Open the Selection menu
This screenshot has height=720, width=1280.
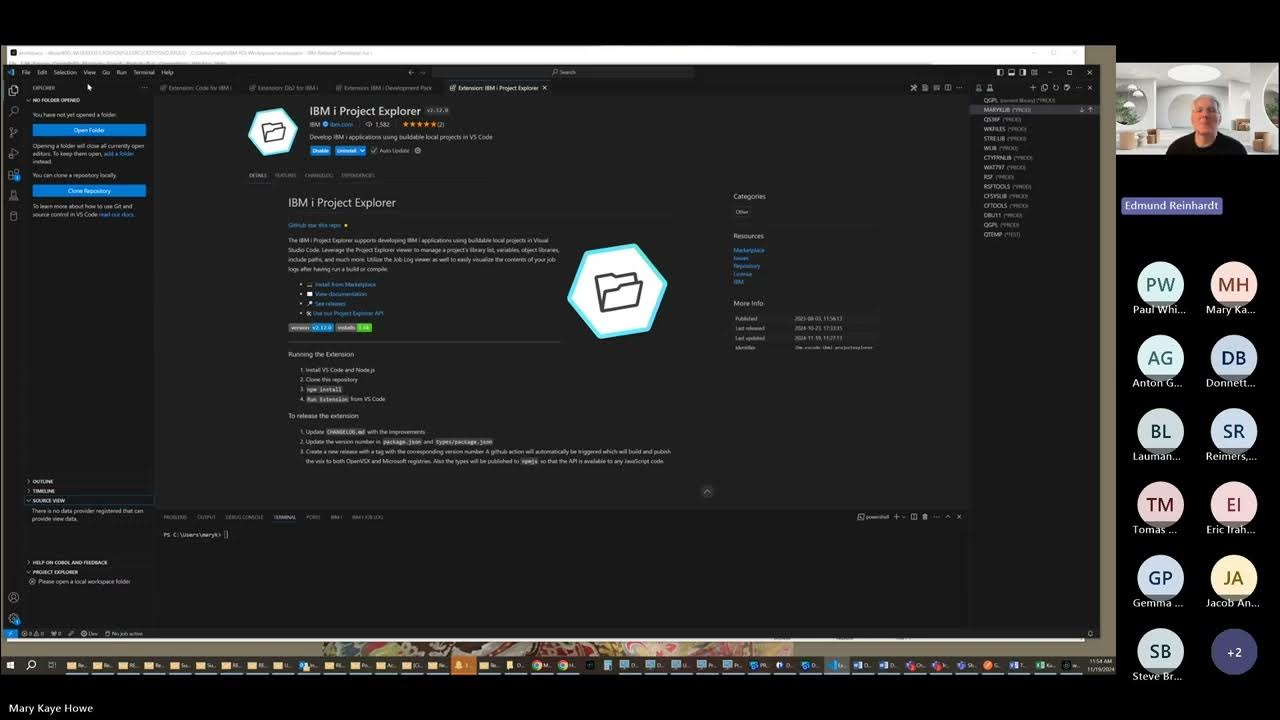(x=65, y=72)
